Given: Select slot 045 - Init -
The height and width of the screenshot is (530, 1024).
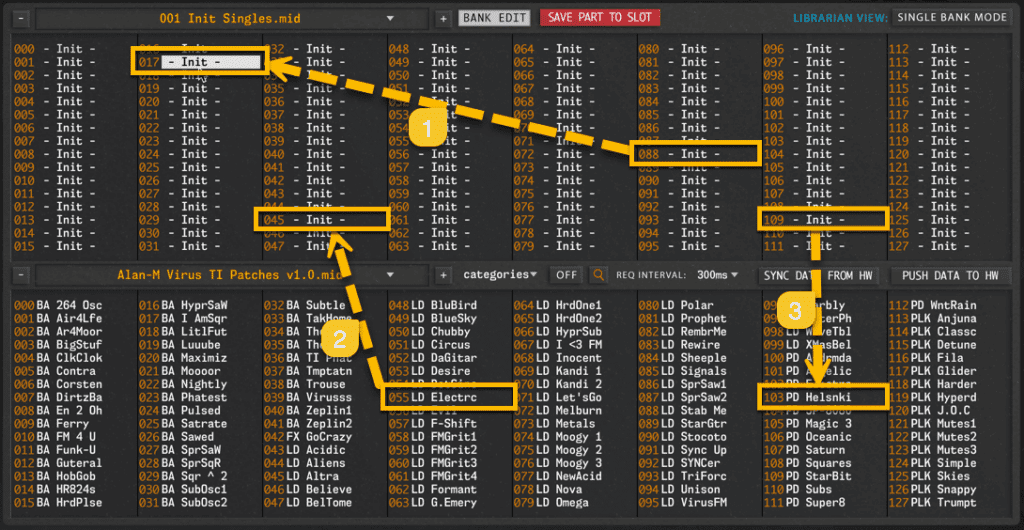Looking at the screenshot, I should pyautogui.click(x=305, y=220).
